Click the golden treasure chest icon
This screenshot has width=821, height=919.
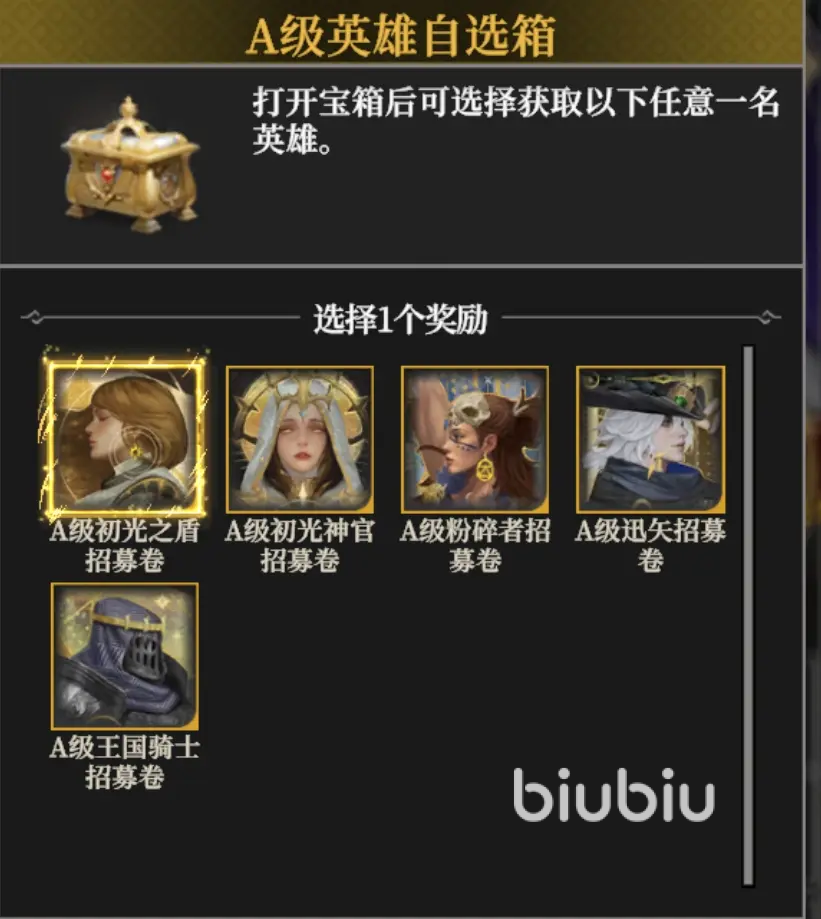tap(131, 166)
